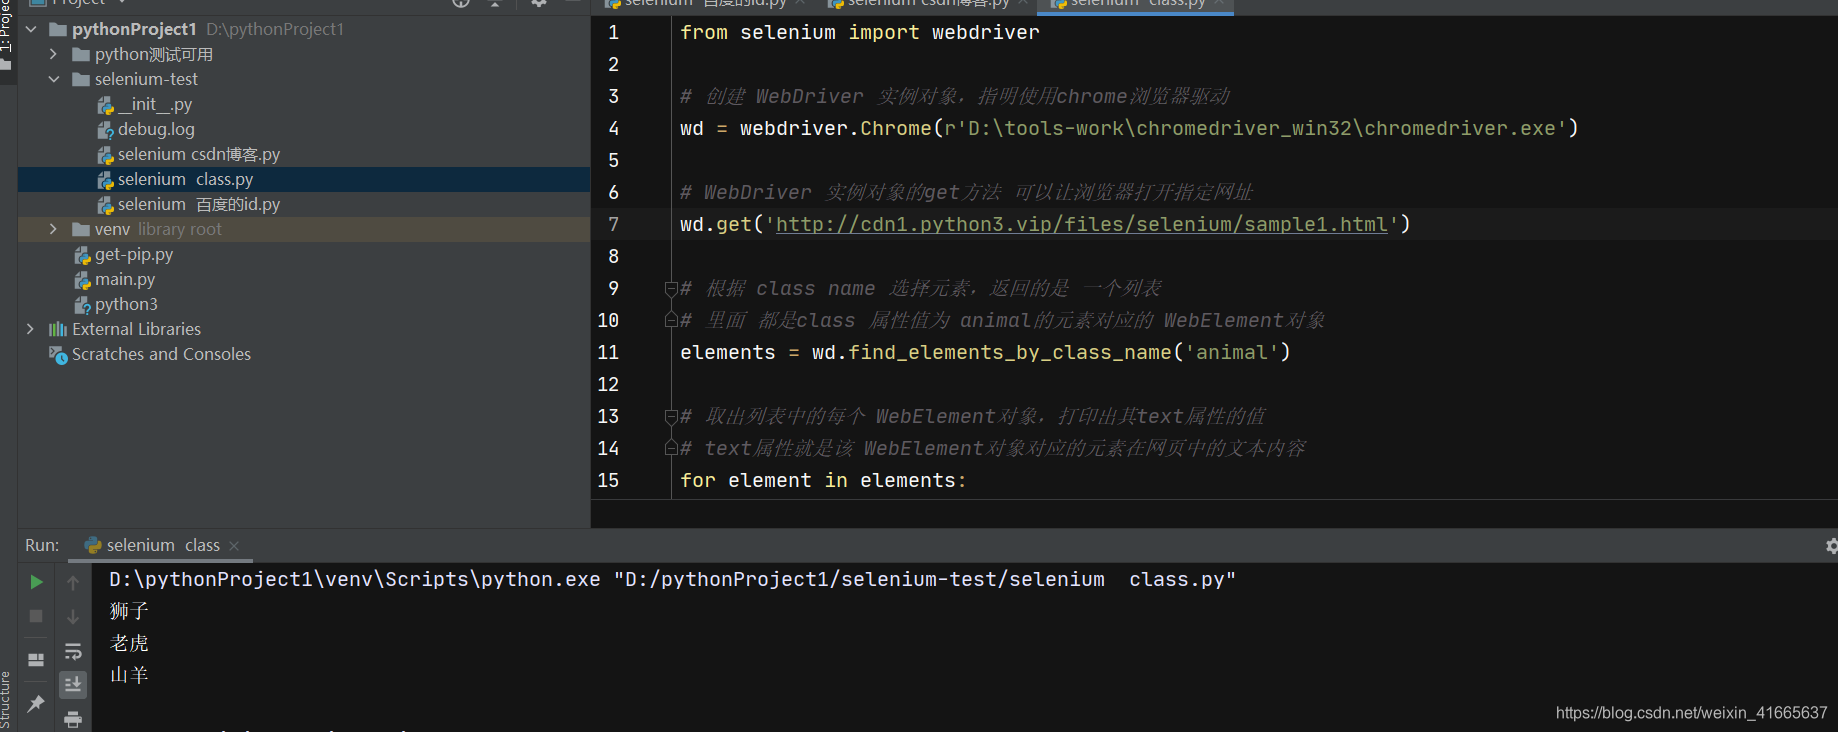Screen dimensions: 1838x732
Task: Click output line 老虎 in console
Action: (x=129, y=643)
